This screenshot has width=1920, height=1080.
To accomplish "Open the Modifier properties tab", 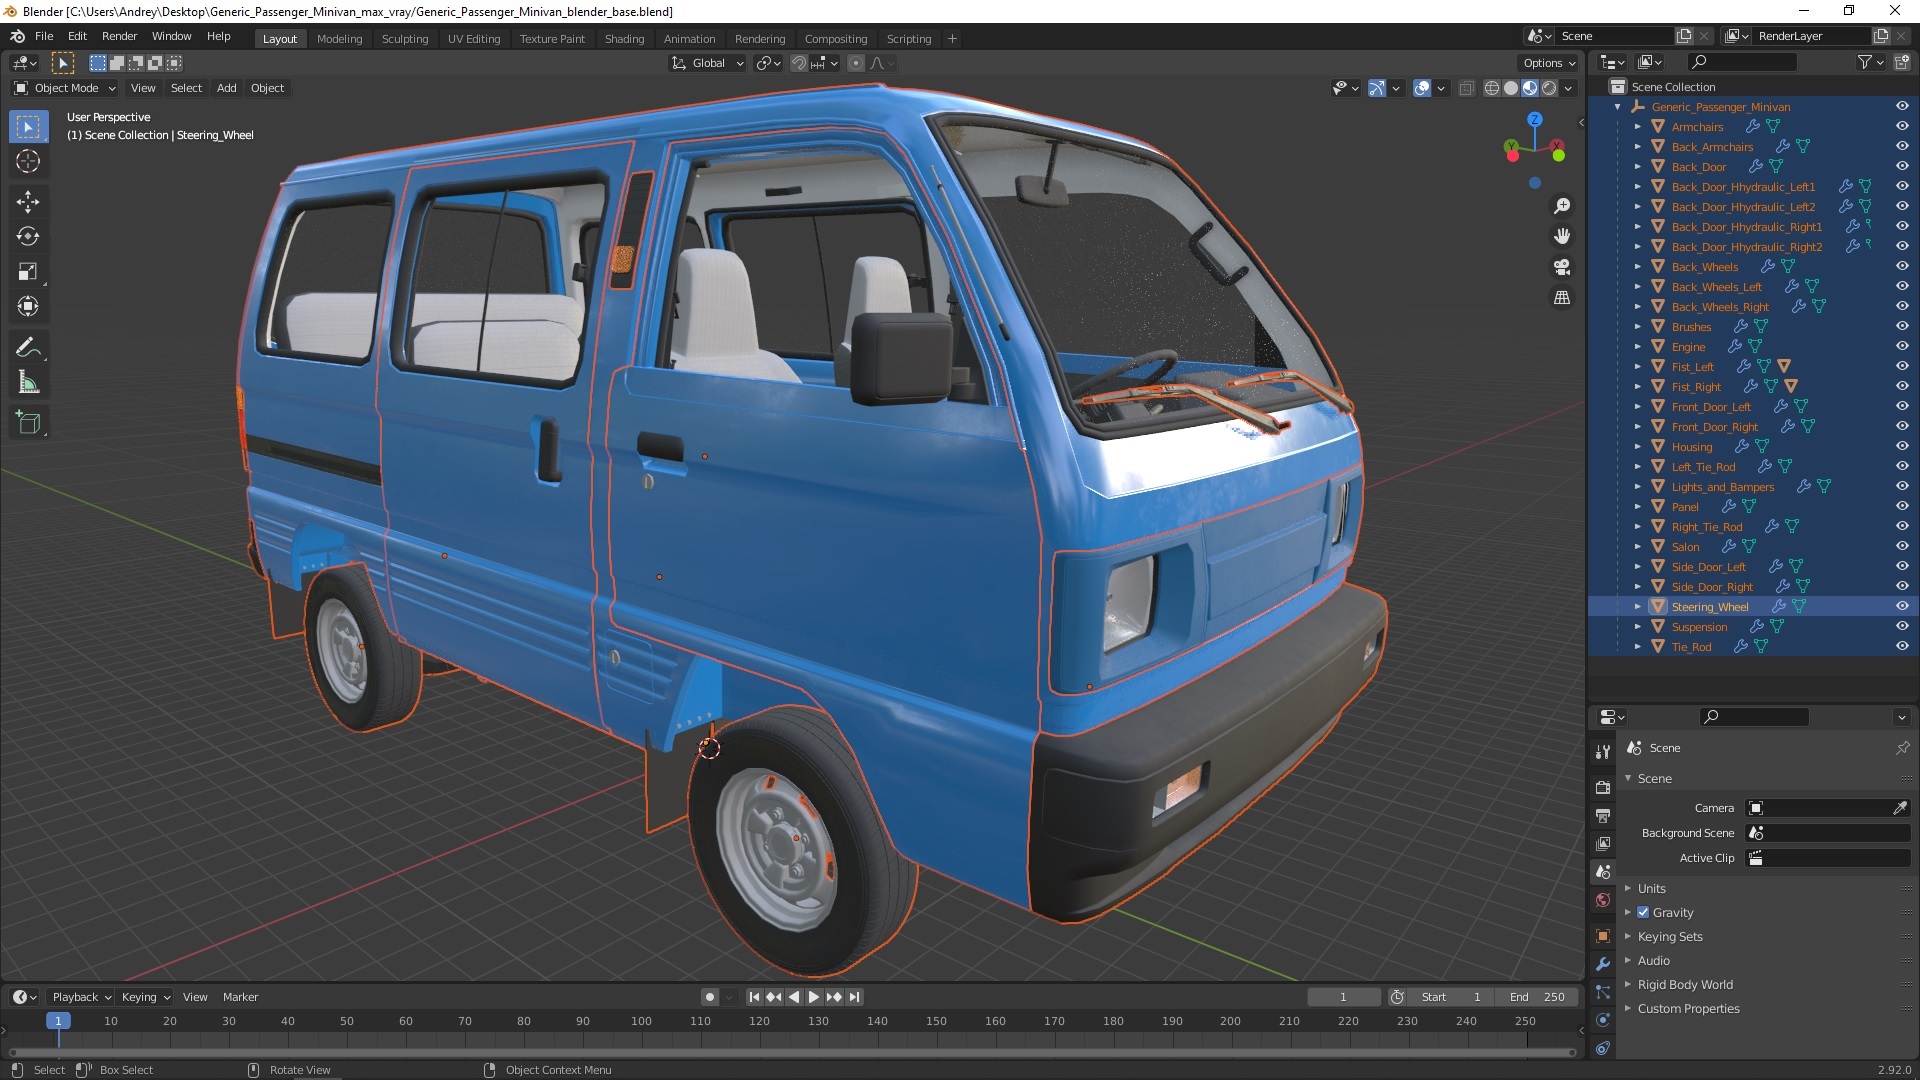I will [x=1603, y=964].
